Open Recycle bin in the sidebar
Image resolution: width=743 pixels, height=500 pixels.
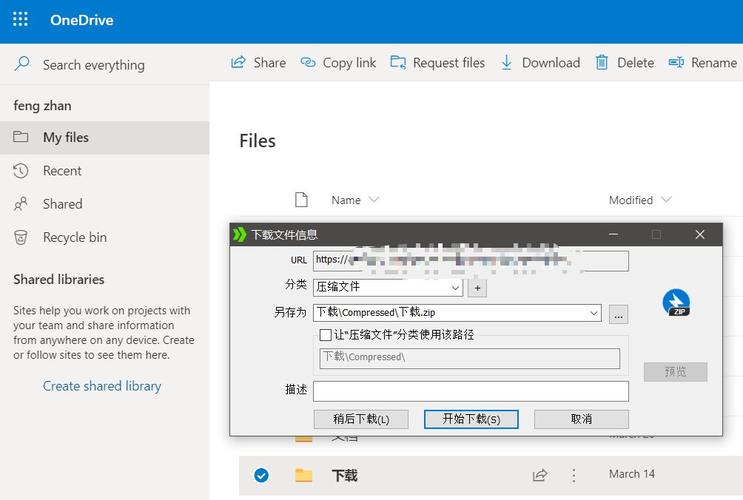(x=75, y=237)
